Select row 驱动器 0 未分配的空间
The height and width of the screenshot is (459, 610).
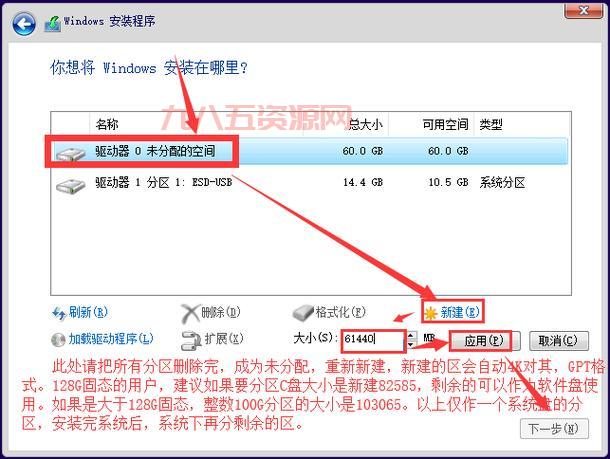tap(309, 151)
